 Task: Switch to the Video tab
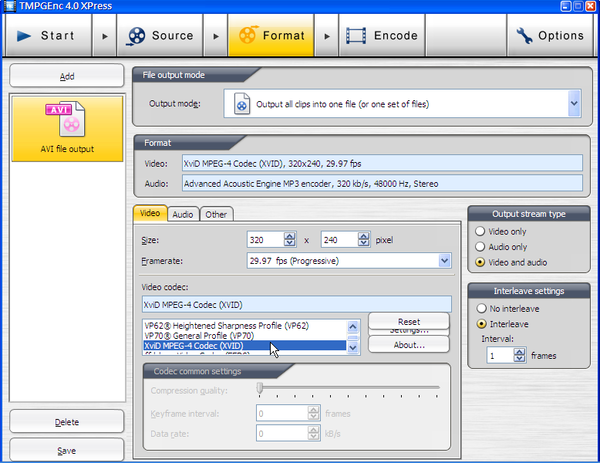pos(150,213)
